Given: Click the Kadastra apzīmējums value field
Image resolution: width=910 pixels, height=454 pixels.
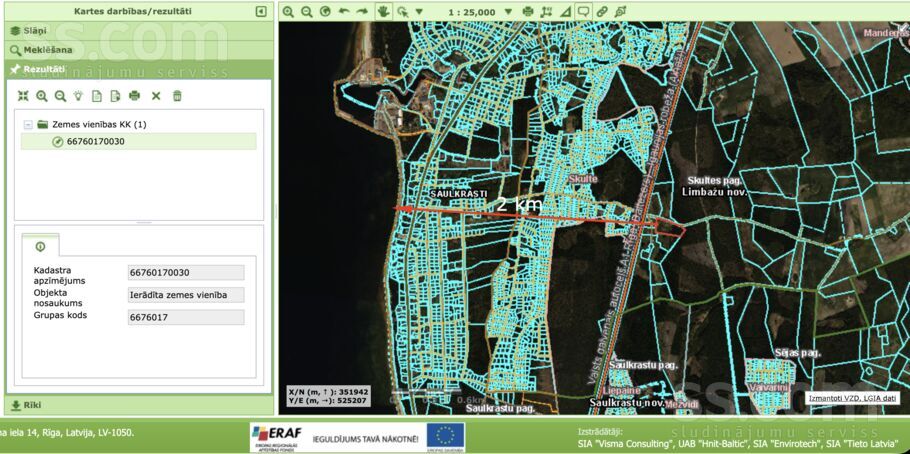Looking at the screenshot, I should (x=186, y=273).
